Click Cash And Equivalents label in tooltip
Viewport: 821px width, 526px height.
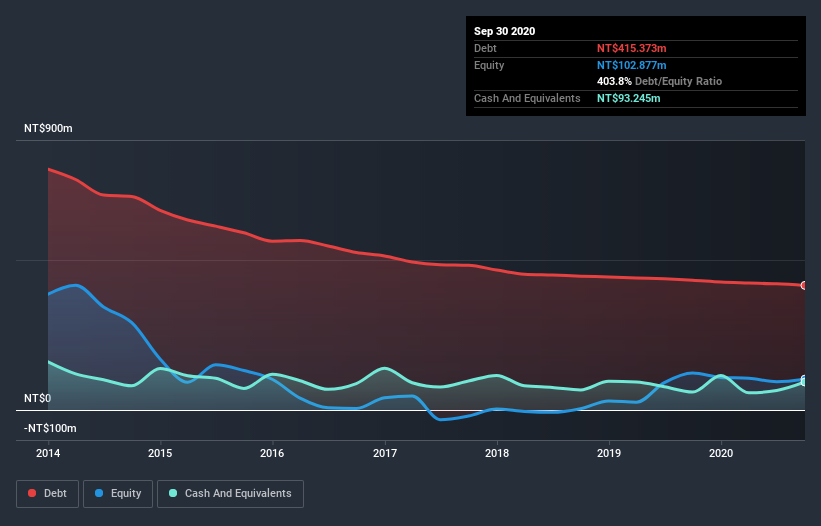click(x=527, y=98)
